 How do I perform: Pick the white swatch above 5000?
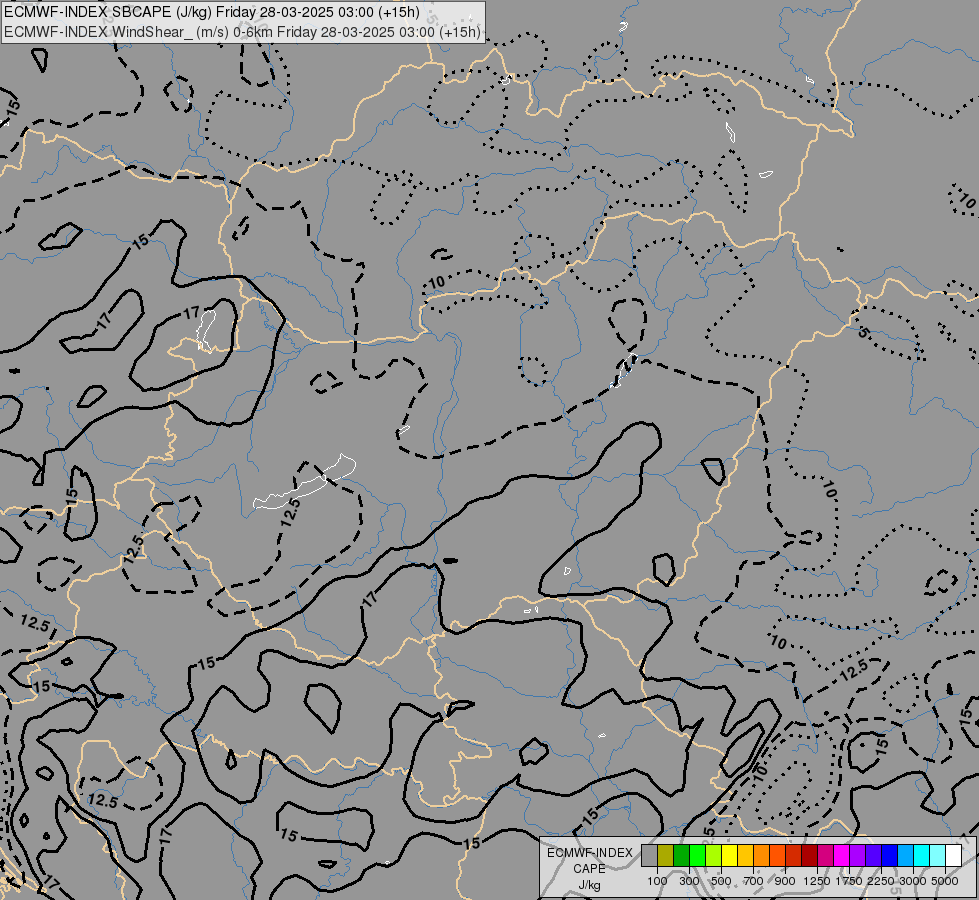(954, 855)
